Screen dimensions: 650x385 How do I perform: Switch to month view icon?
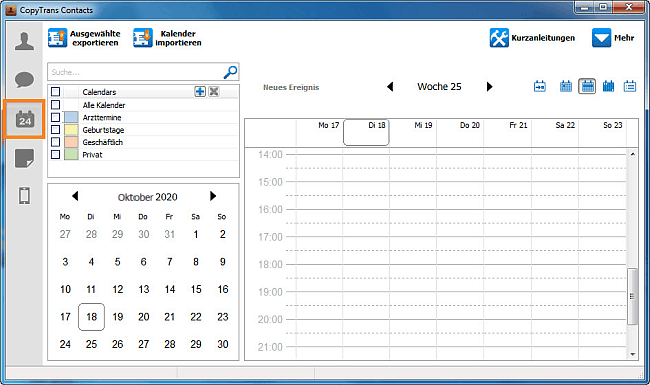point(609,87)
